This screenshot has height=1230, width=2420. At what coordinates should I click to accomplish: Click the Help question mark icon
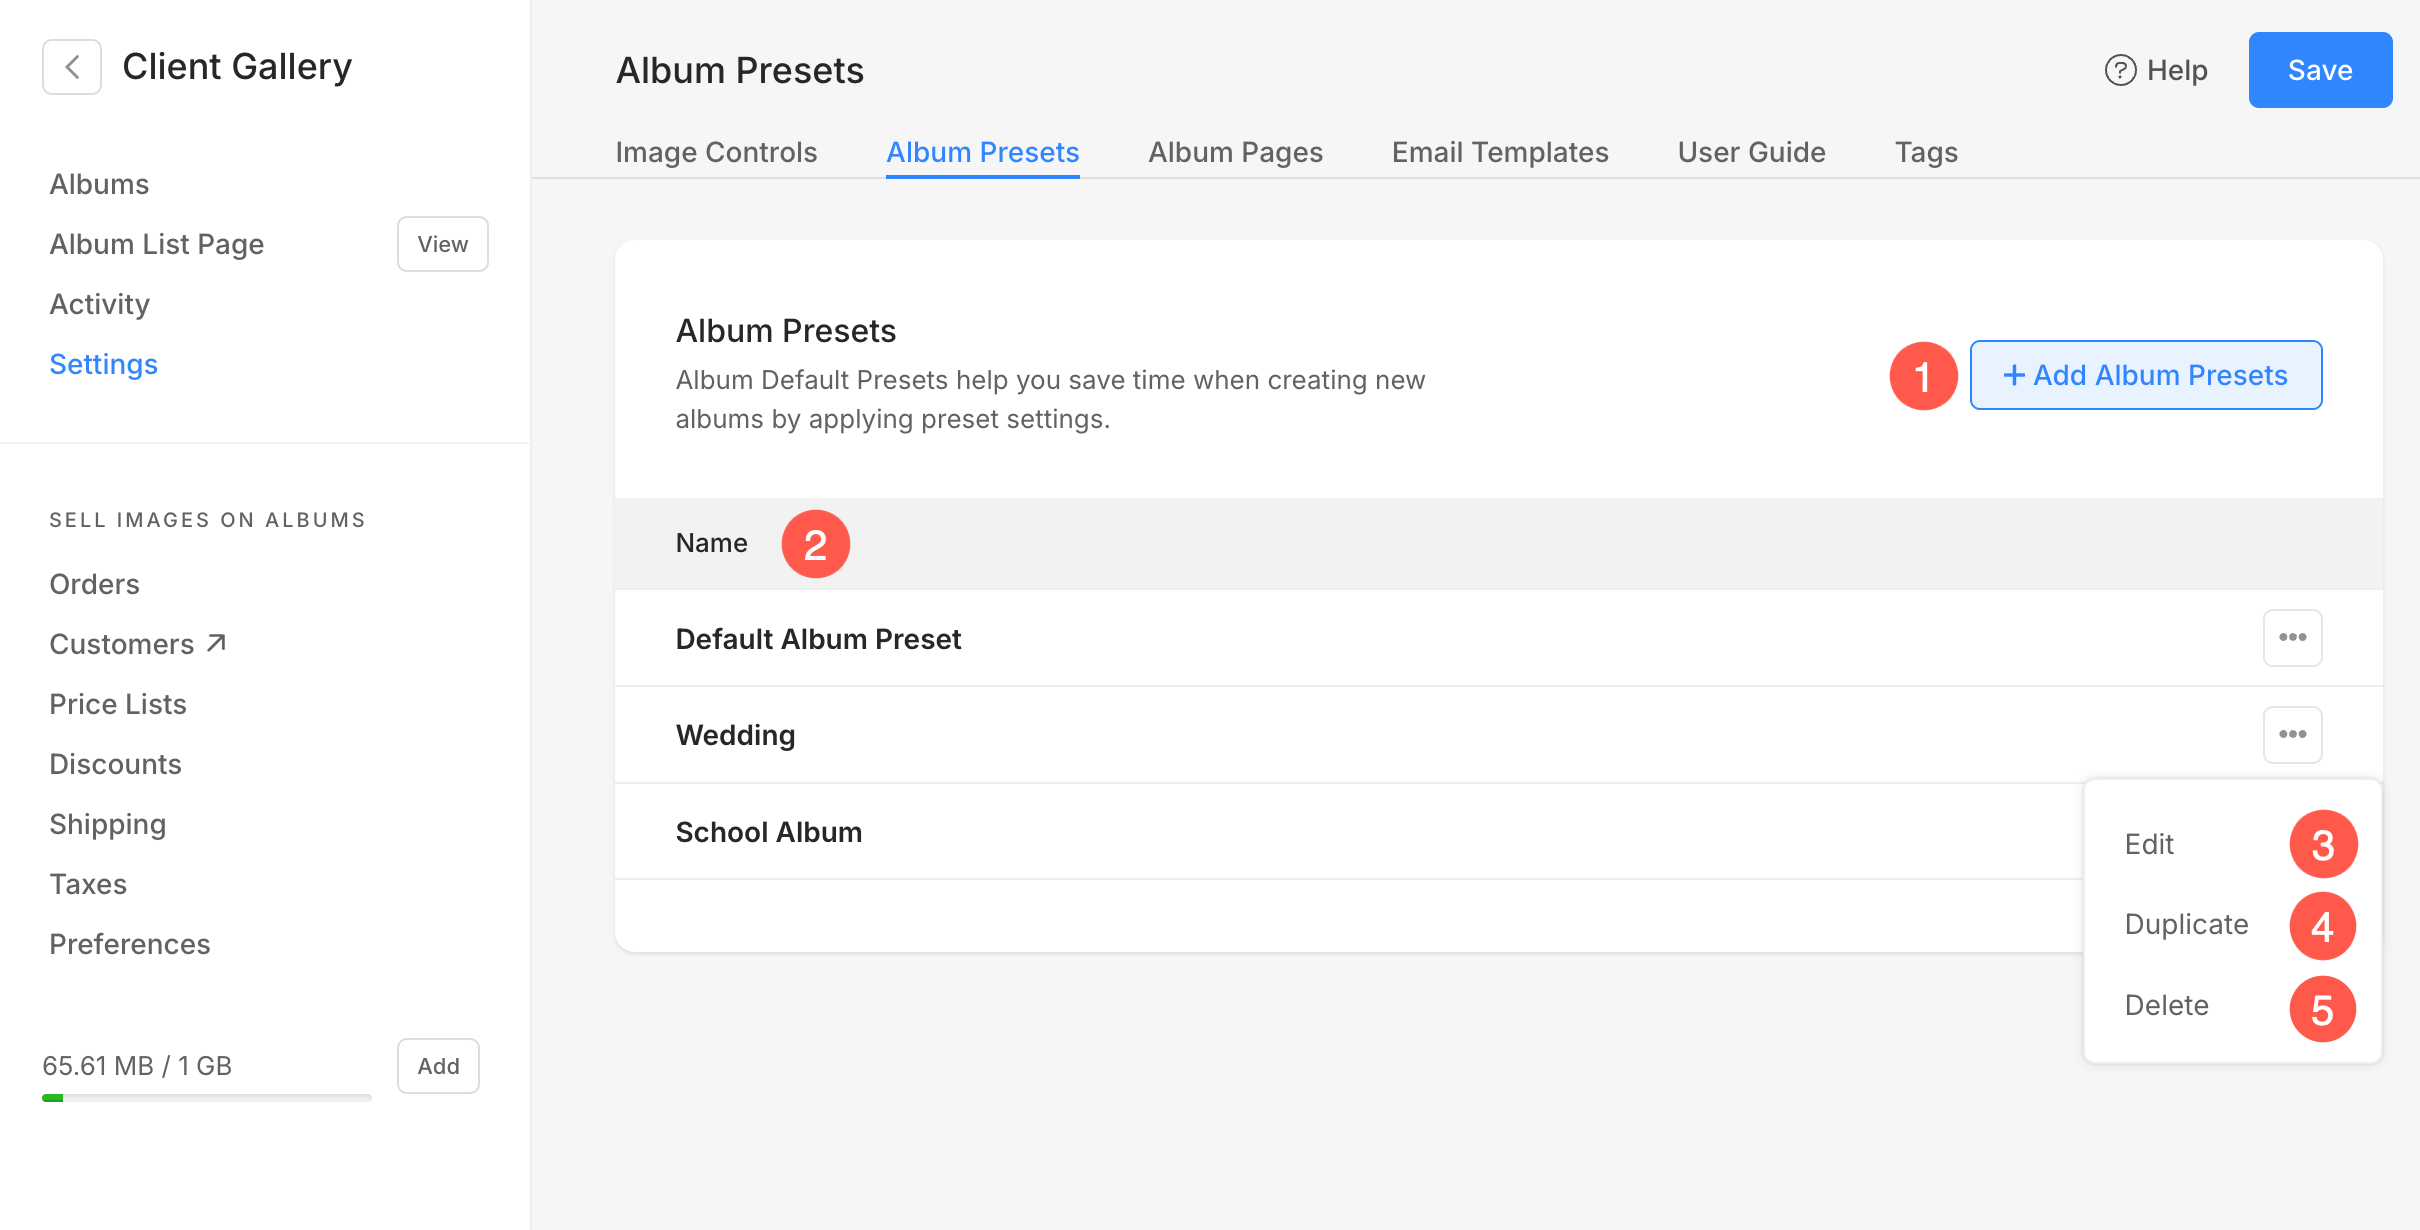click(2120, 70)
